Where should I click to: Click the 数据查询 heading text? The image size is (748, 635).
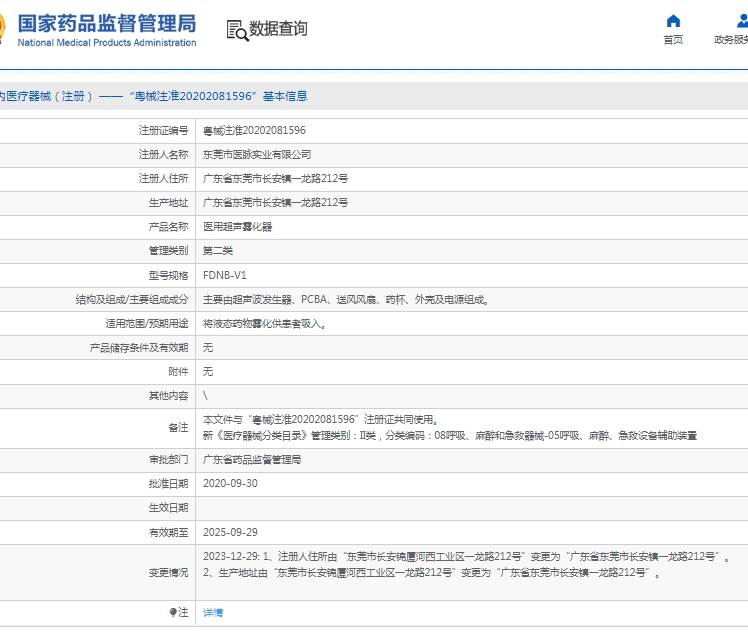coord(278,29)
